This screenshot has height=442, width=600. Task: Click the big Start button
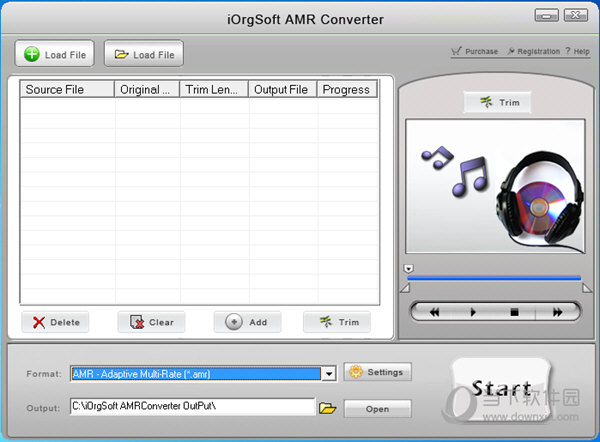(501, 389)
